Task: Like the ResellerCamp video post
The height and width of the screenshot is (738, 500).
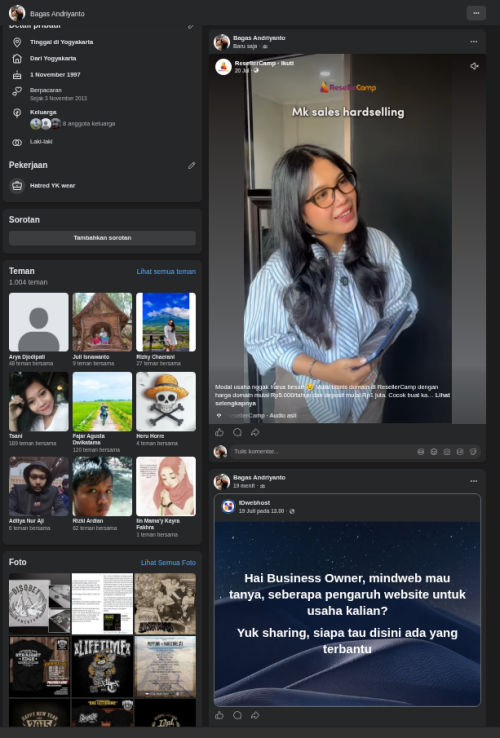Action: 219,432
